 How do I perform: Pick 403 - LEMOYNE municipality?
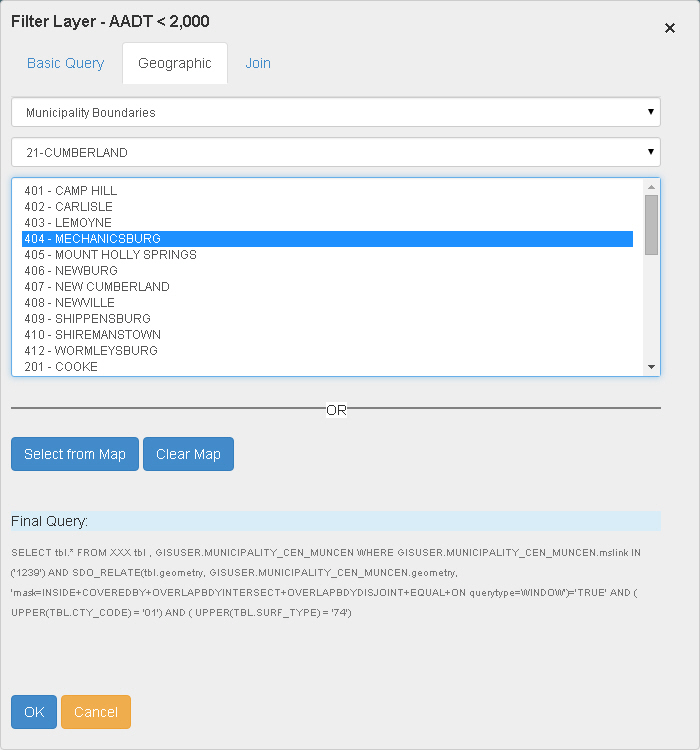pyautogui.click(x=69, y=223)
